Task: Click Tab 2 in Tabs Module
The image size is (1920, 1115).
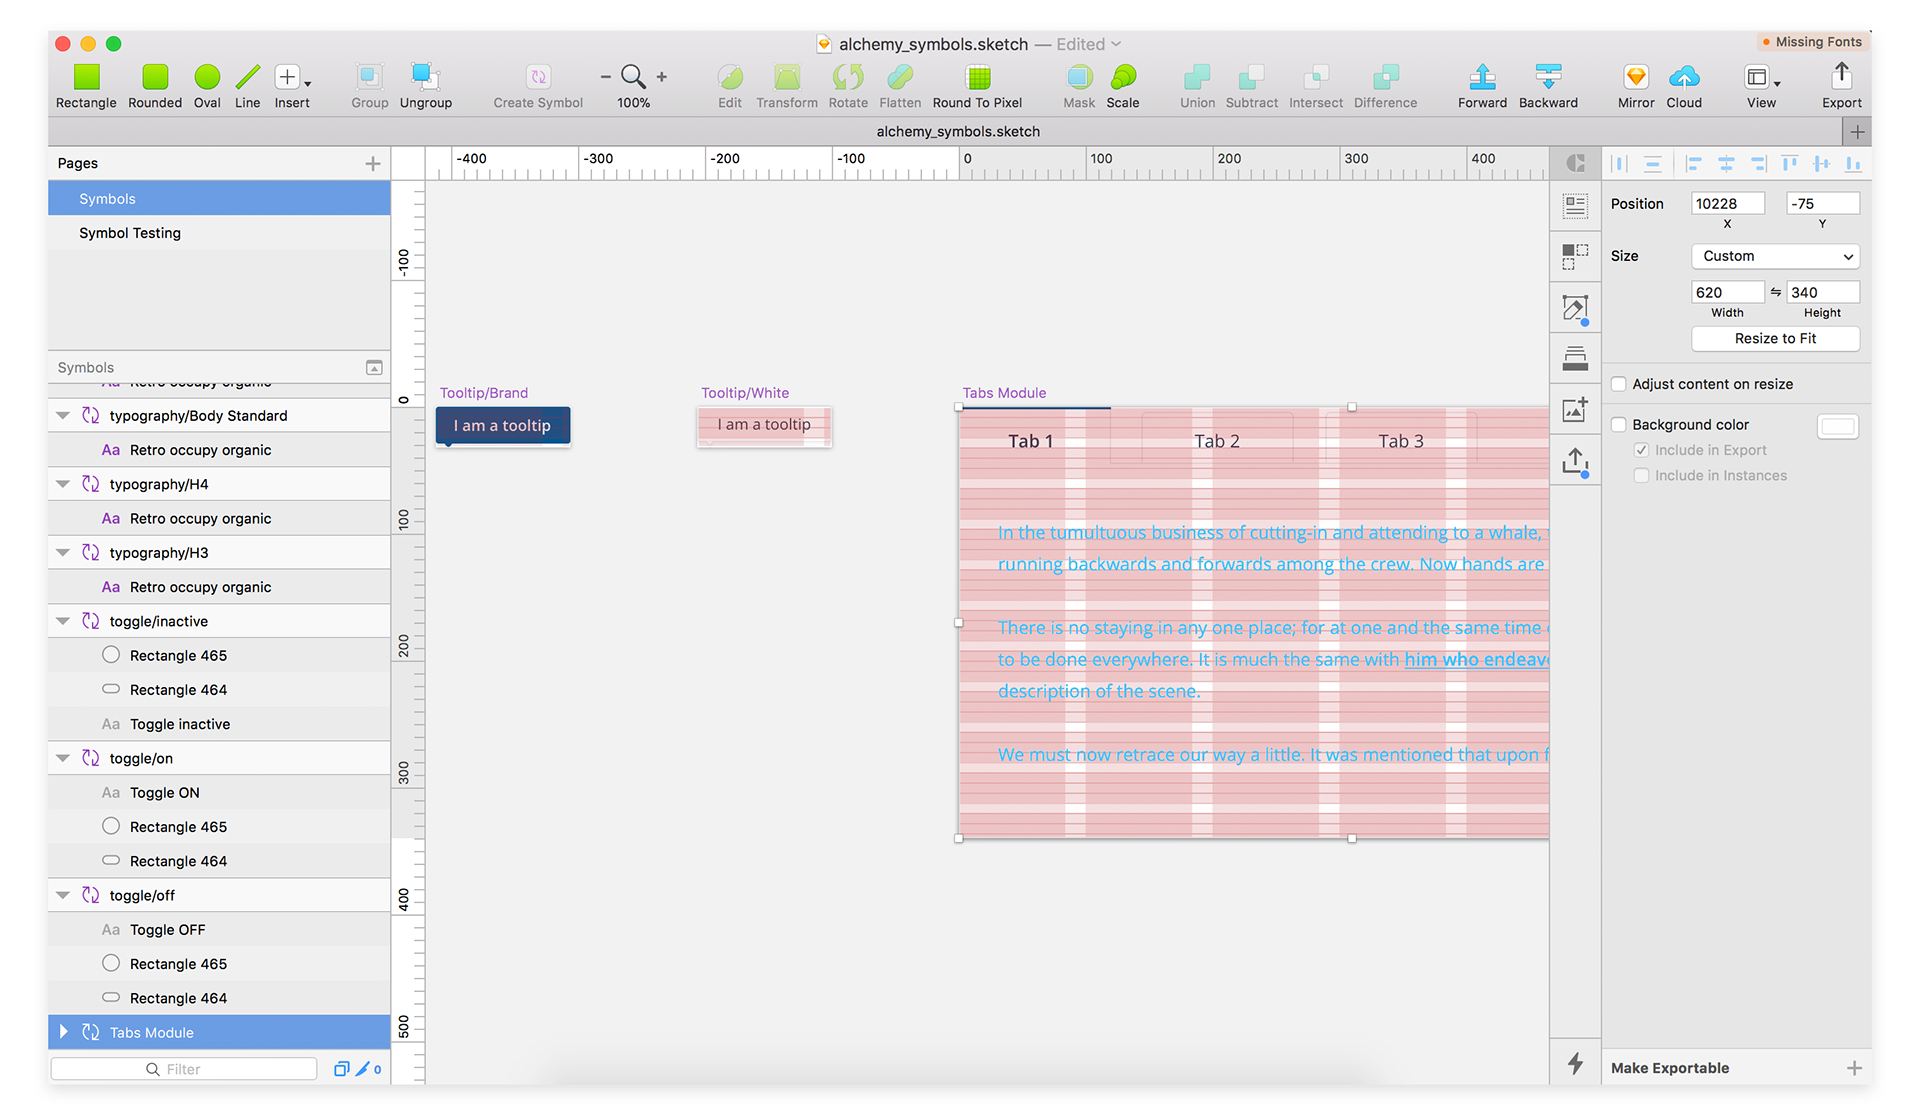Action: 1216,441
